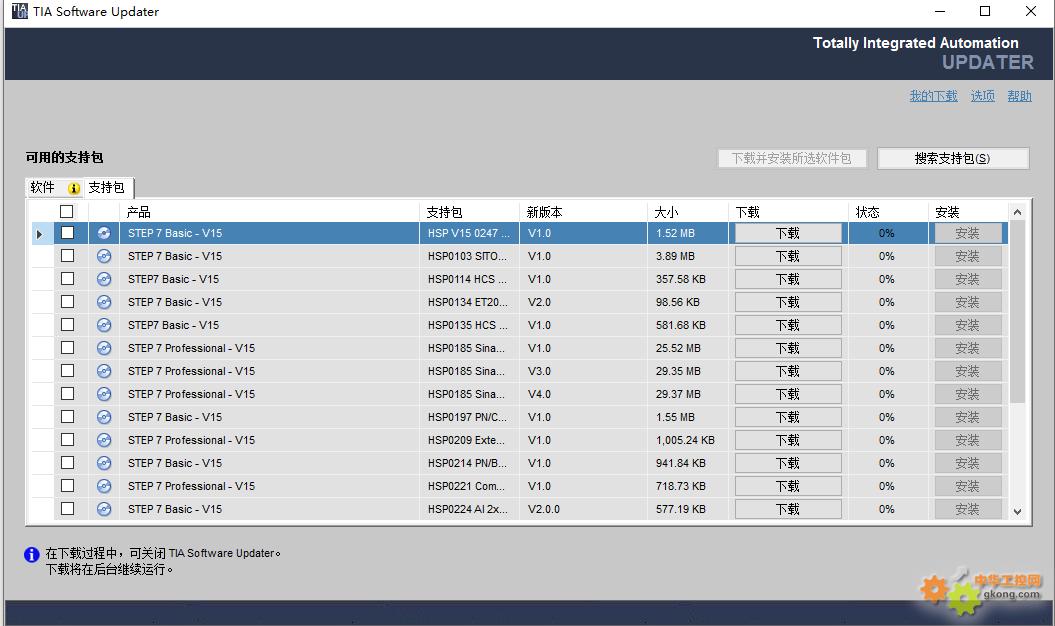
Task: Click scrollbar up arrow of package list
Action: click(1017, 212)
